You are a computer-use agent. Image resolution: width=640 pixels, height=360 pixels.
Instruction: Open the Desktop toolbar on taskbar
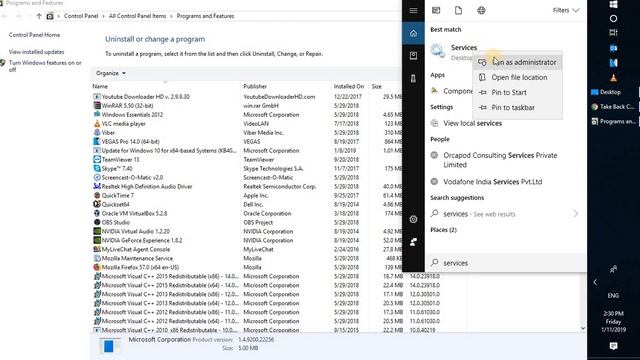click(607, 92)
